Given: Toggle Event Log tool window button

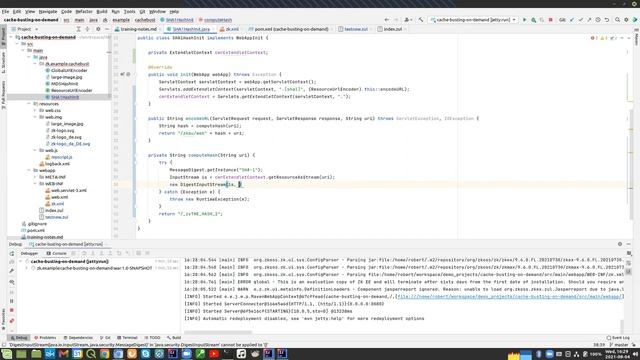Looking at the screenshot, I should (618, 338).
